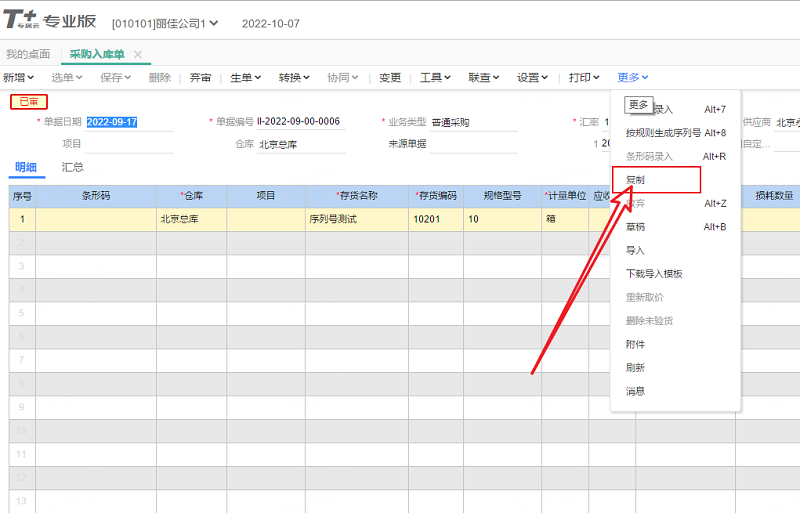800x513 pixels.
Task: Expand the 联查 menu
Action: click(x=484, y=77)
